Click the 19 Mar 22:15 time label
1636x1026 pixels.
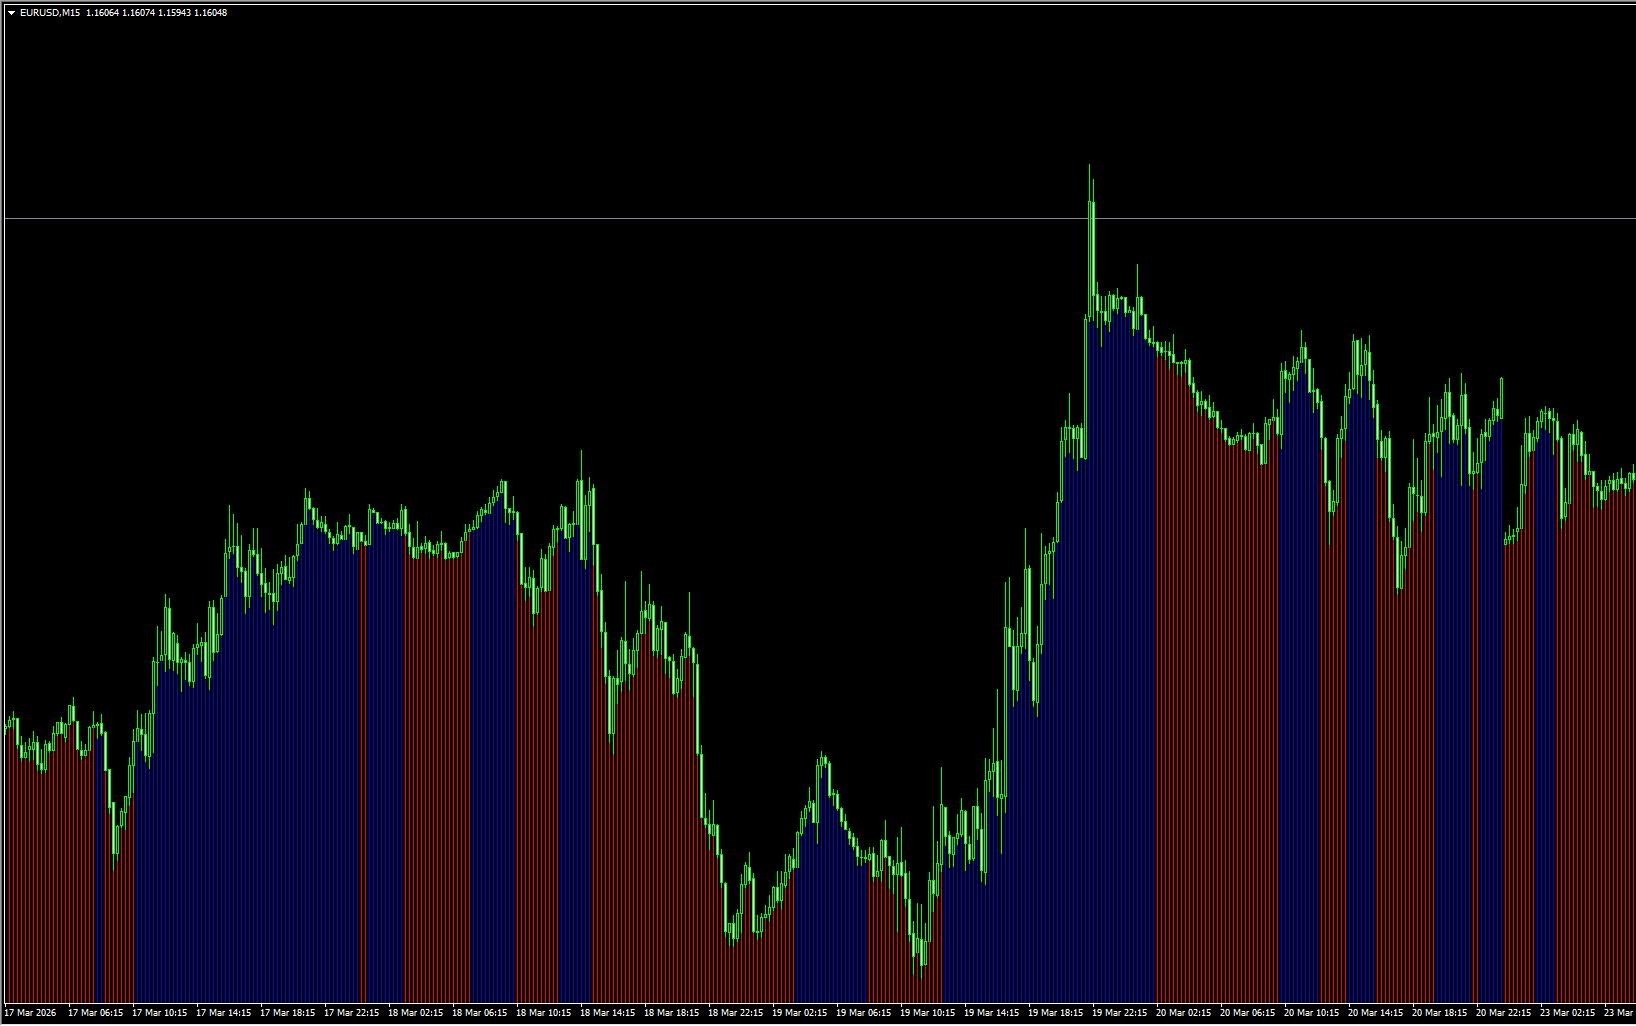pyautogui.click(x=1120, y=1013)
